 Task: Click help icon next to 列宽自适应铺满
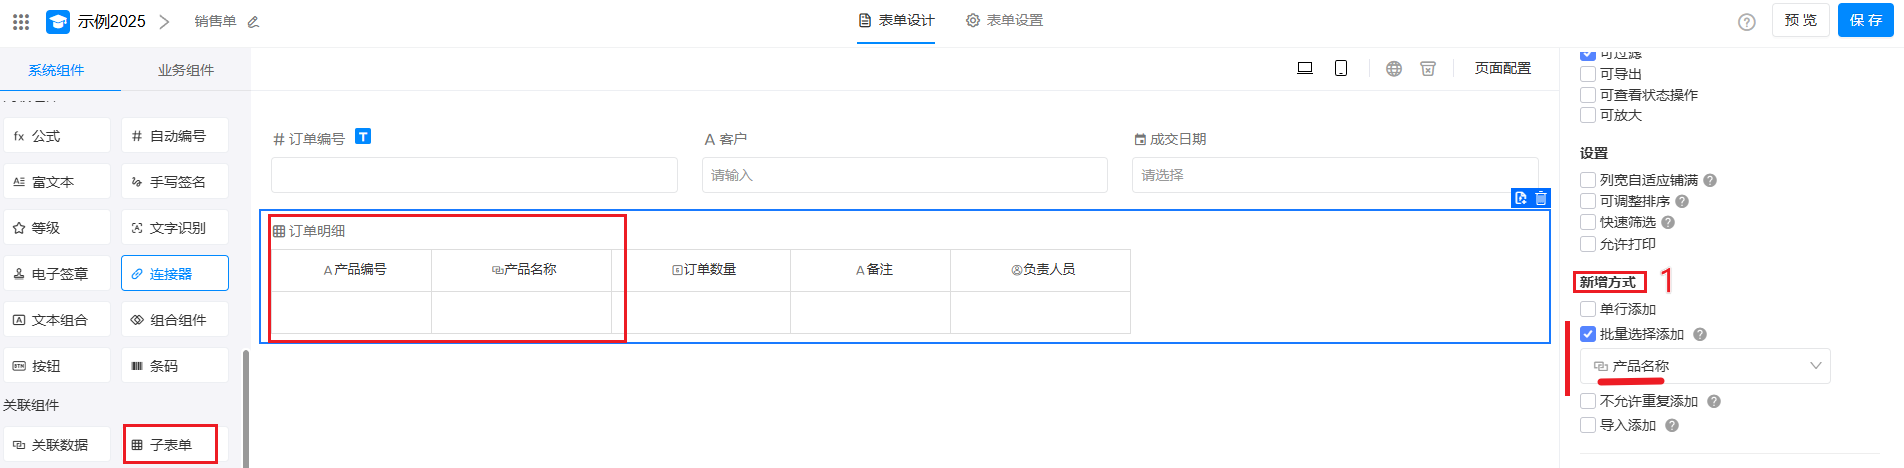[1710, 180]
